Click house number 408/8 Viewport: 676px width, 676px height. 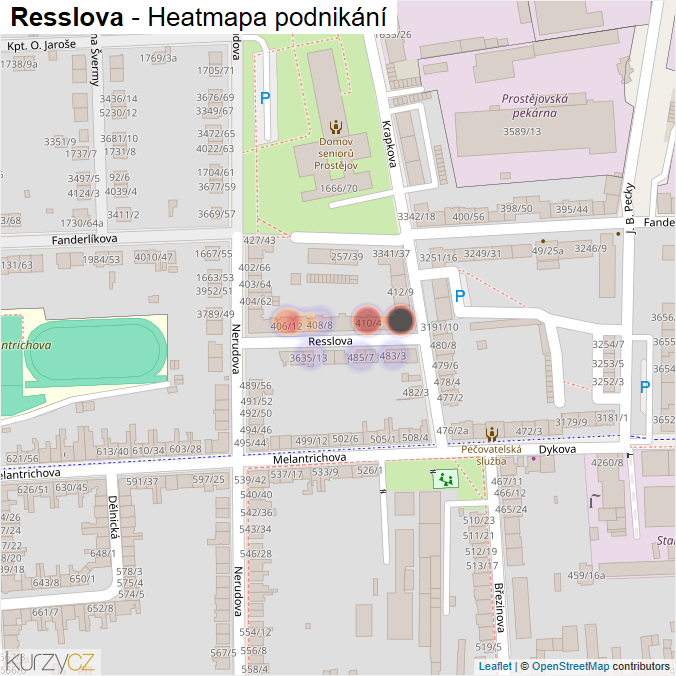[319, 325]
